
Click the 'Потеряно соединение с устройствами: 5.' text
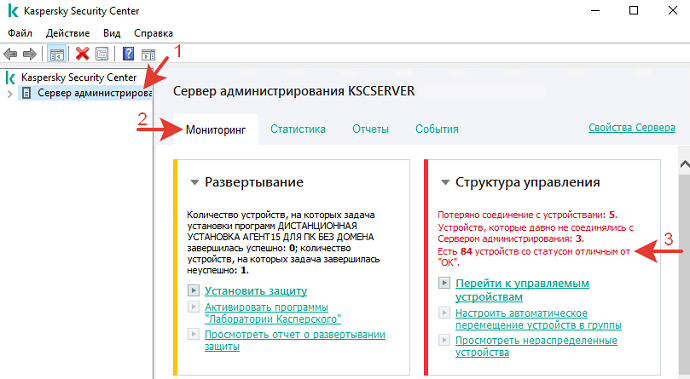tap(527, 215)
